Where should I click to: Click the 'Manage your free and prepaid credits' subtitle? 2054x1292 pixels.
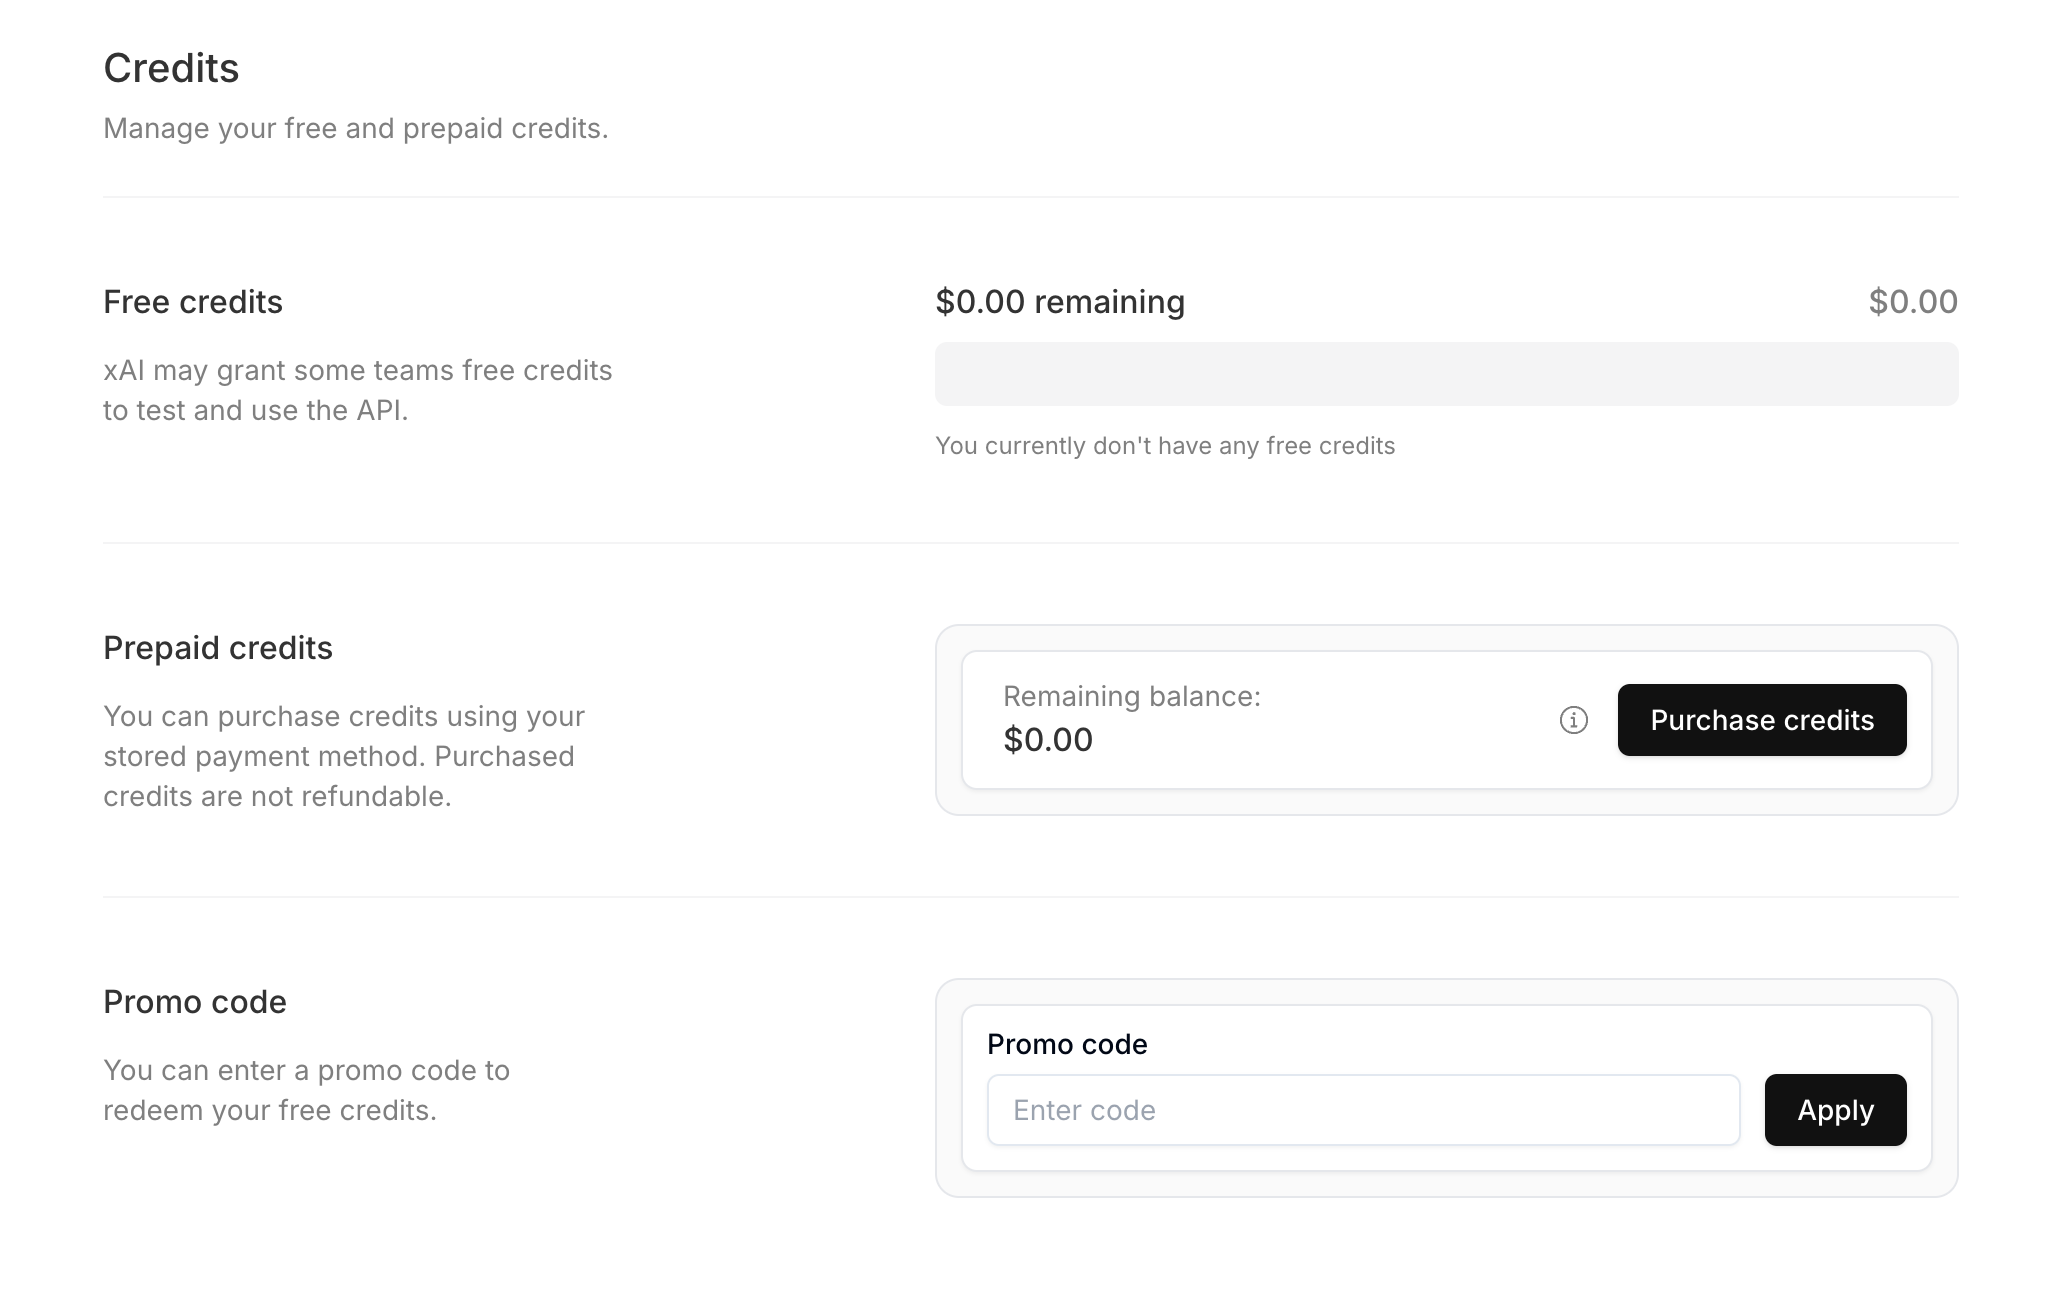[355, 128]
